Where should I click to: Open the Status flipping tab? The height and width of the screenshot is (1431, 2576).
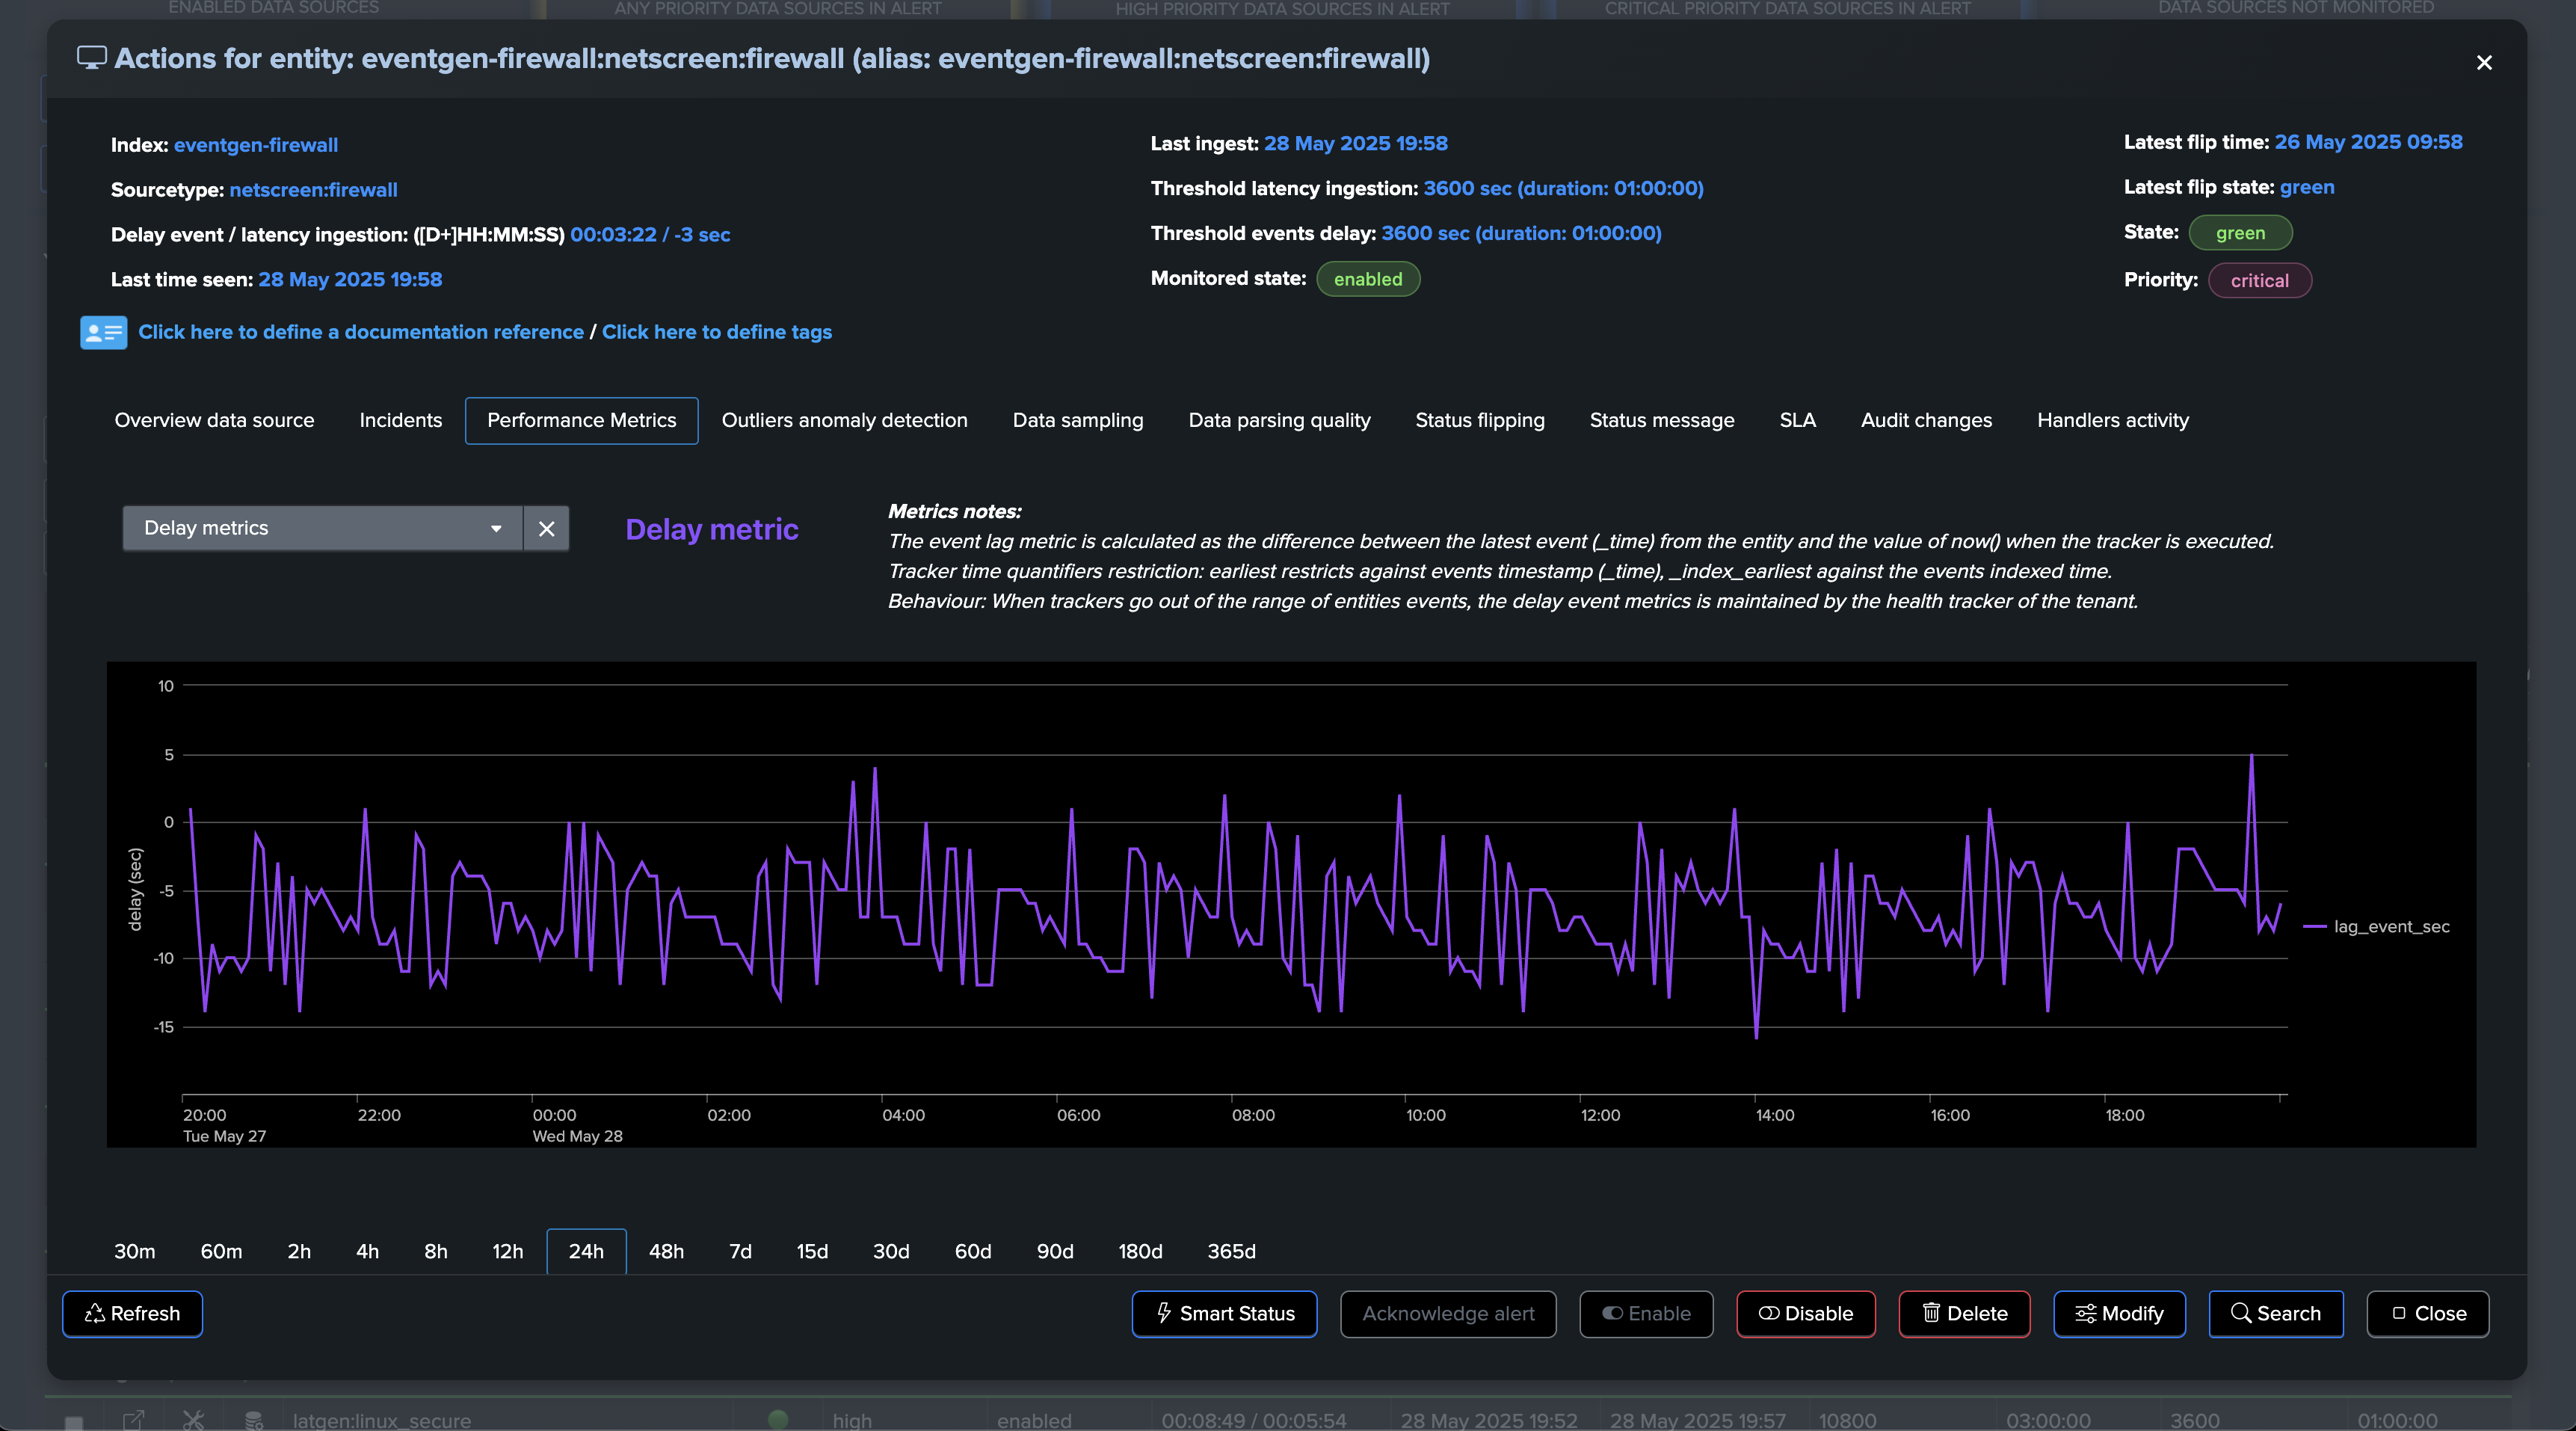1479,420
